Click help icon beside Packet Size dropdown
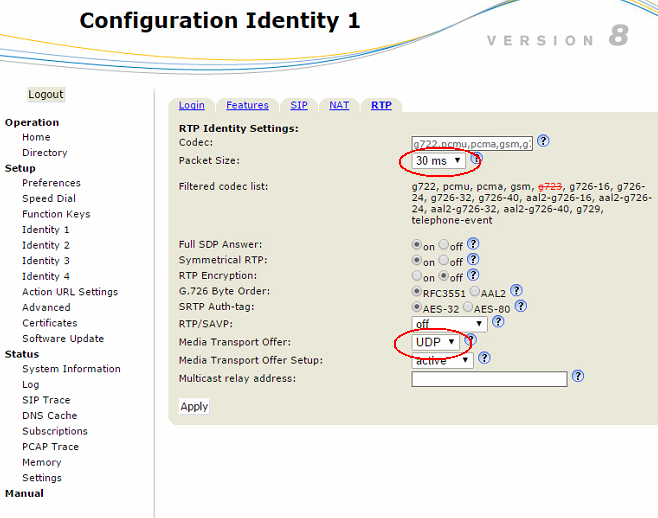658x518 pixels. [476, 159]
